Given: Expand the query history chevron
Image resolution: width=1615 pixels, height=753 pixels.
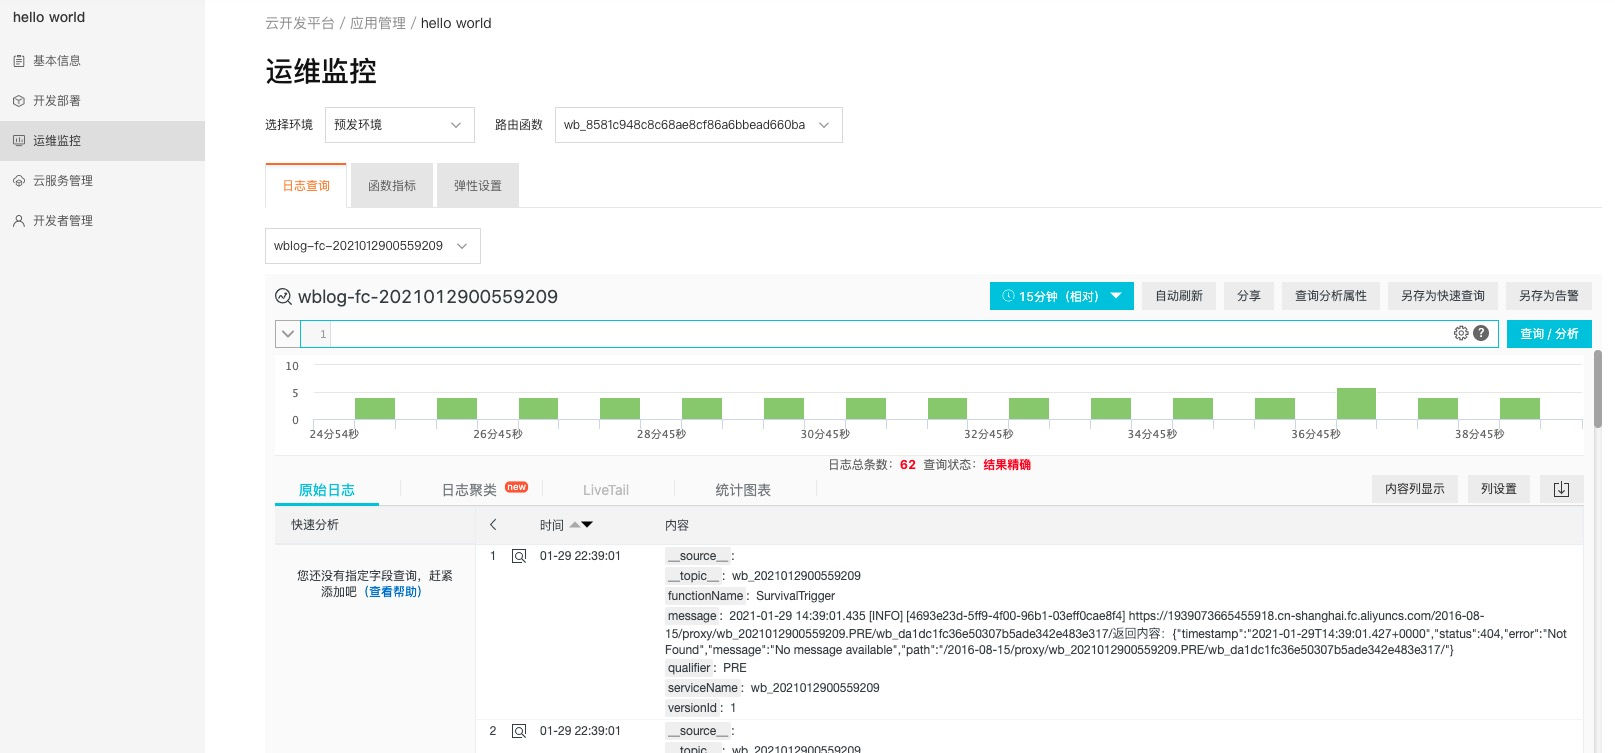Looking at the screenshot, I should [x=288, y=334].
